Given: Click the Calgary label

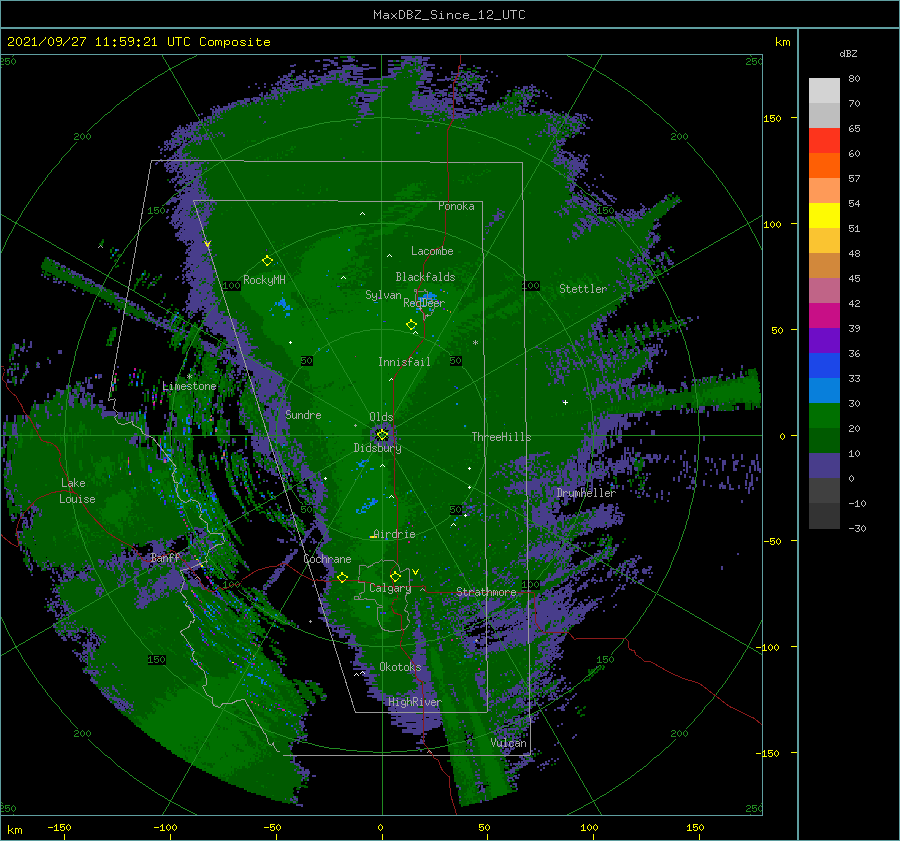Looking at the screenshot, I should coord(390,588).
